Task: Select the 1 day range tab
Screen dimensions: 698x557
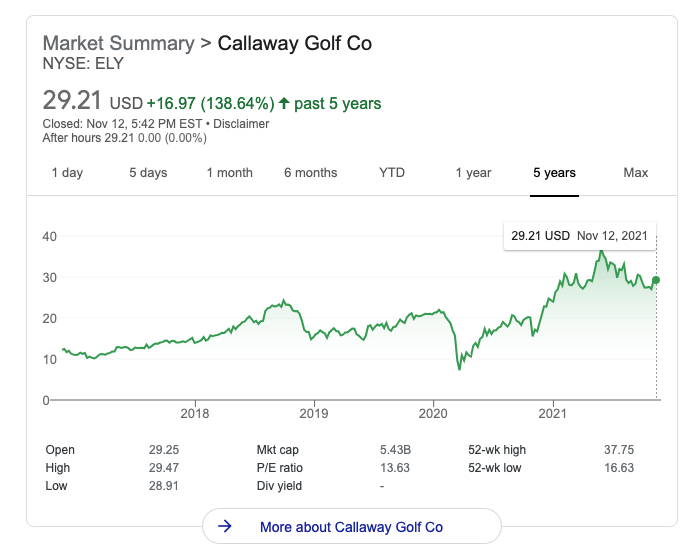Action: coord(67,173)
